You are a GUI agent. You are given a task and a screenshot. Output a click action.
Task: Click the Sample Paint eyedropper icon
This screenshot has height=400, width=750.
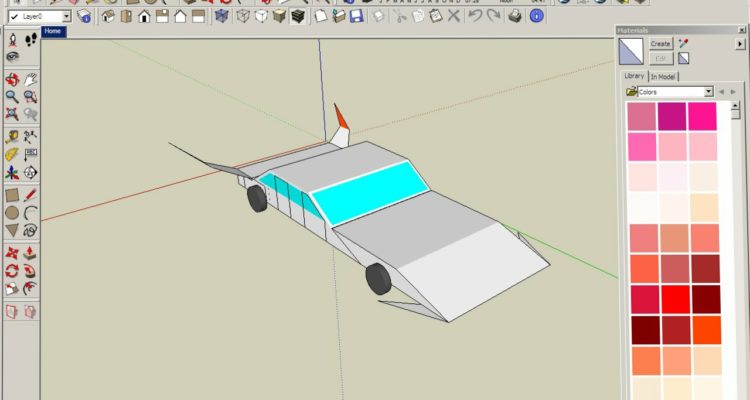[684, 43]
